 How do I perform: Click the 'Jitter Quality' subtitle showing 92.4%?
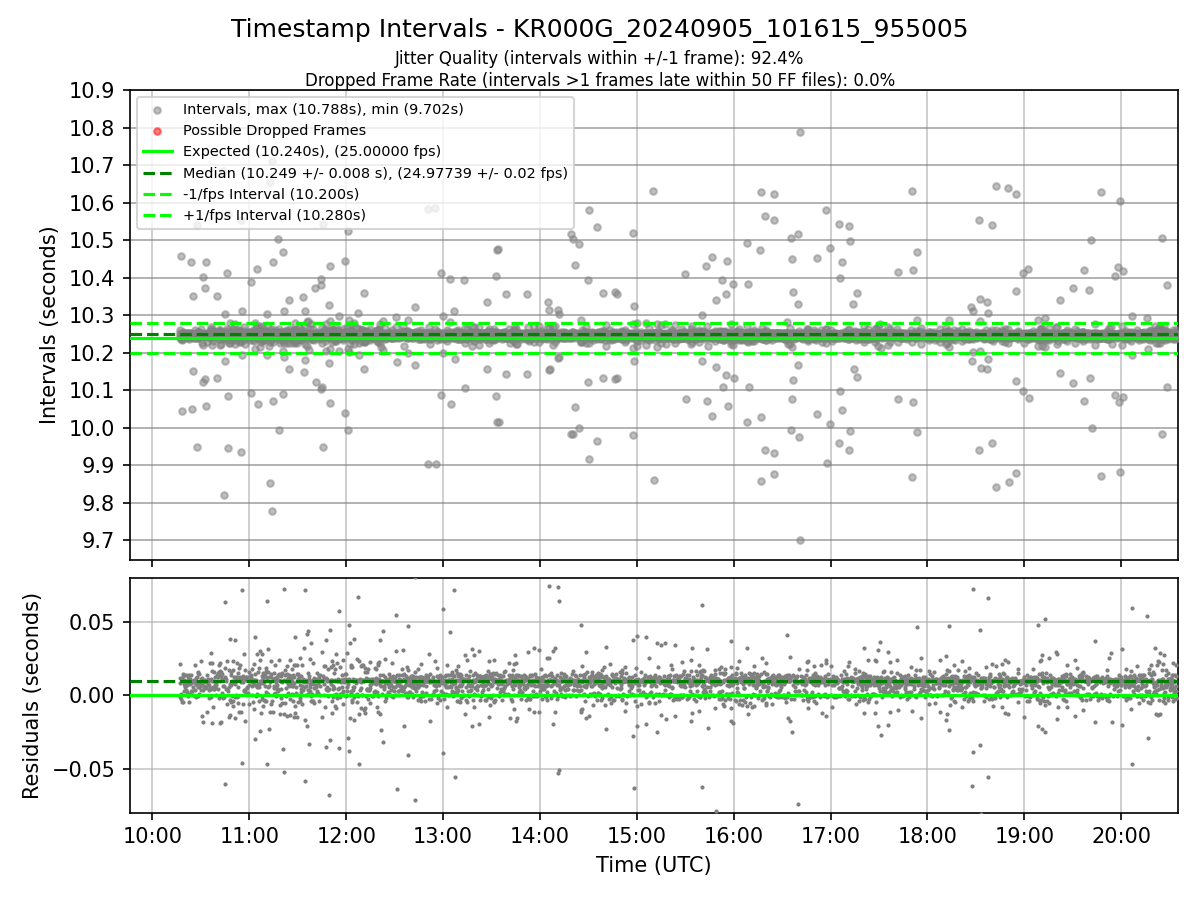click(599, 59)
